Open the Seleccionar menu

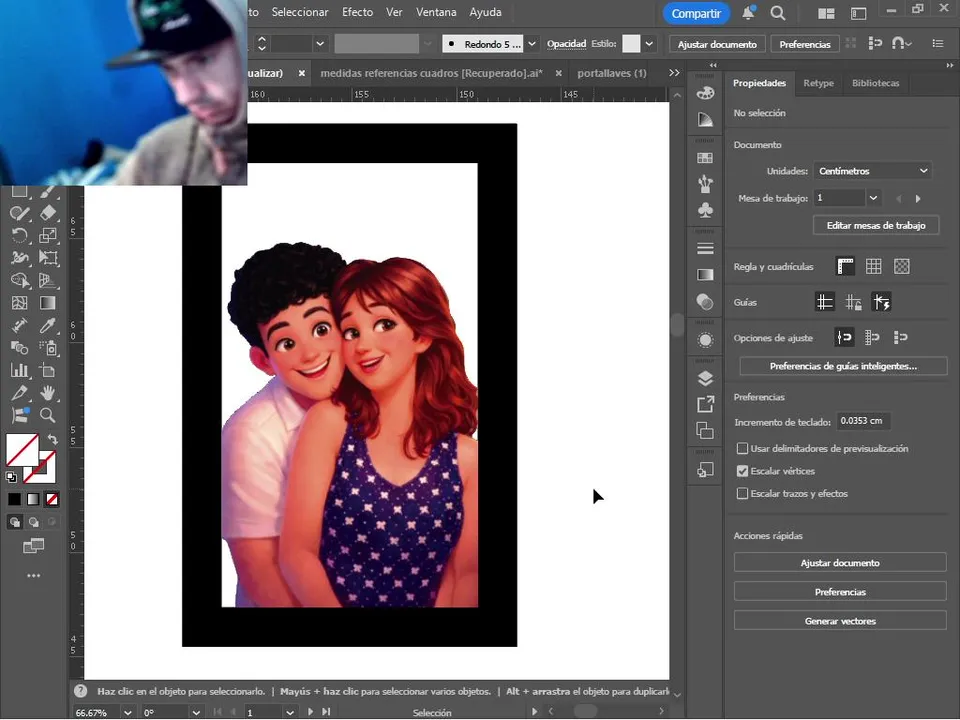(x=300, y=12)
